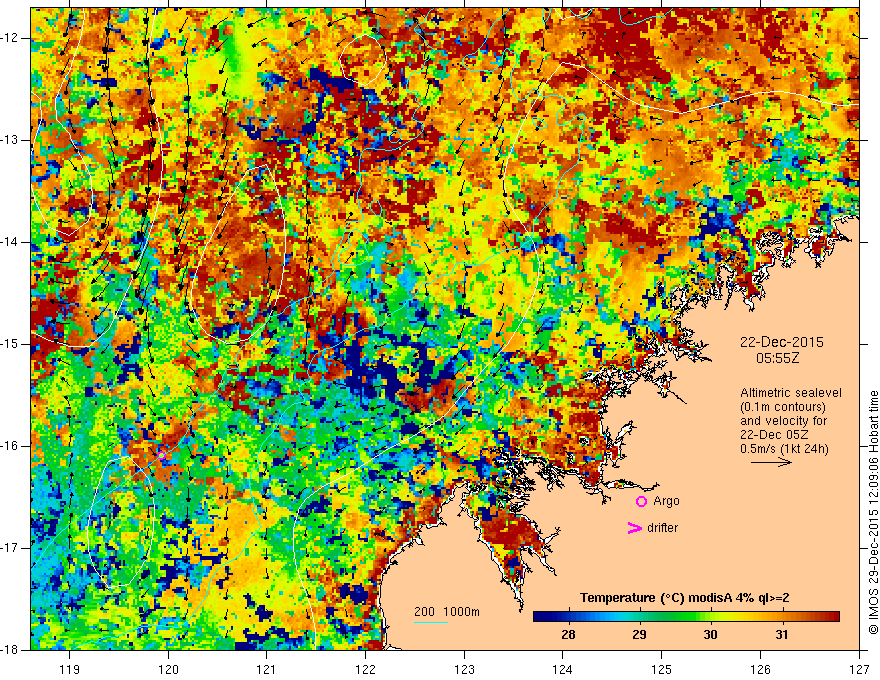Screen dimensions: 880x680
Task: Click the '123' longitude axis label
Action: point(464,669)
